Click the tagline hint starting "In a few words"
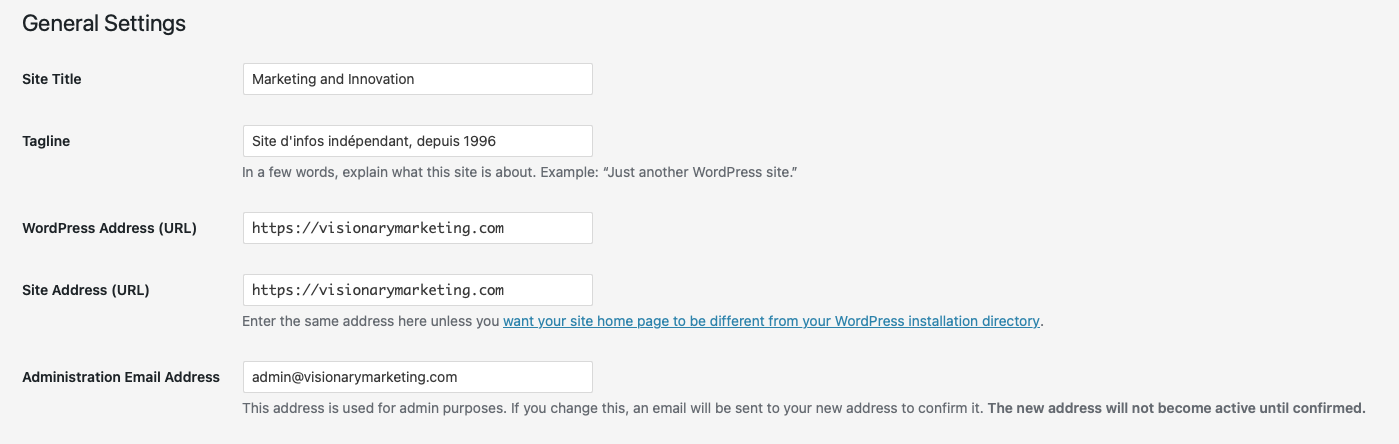 pyautogui.click(x=519, y=172)
